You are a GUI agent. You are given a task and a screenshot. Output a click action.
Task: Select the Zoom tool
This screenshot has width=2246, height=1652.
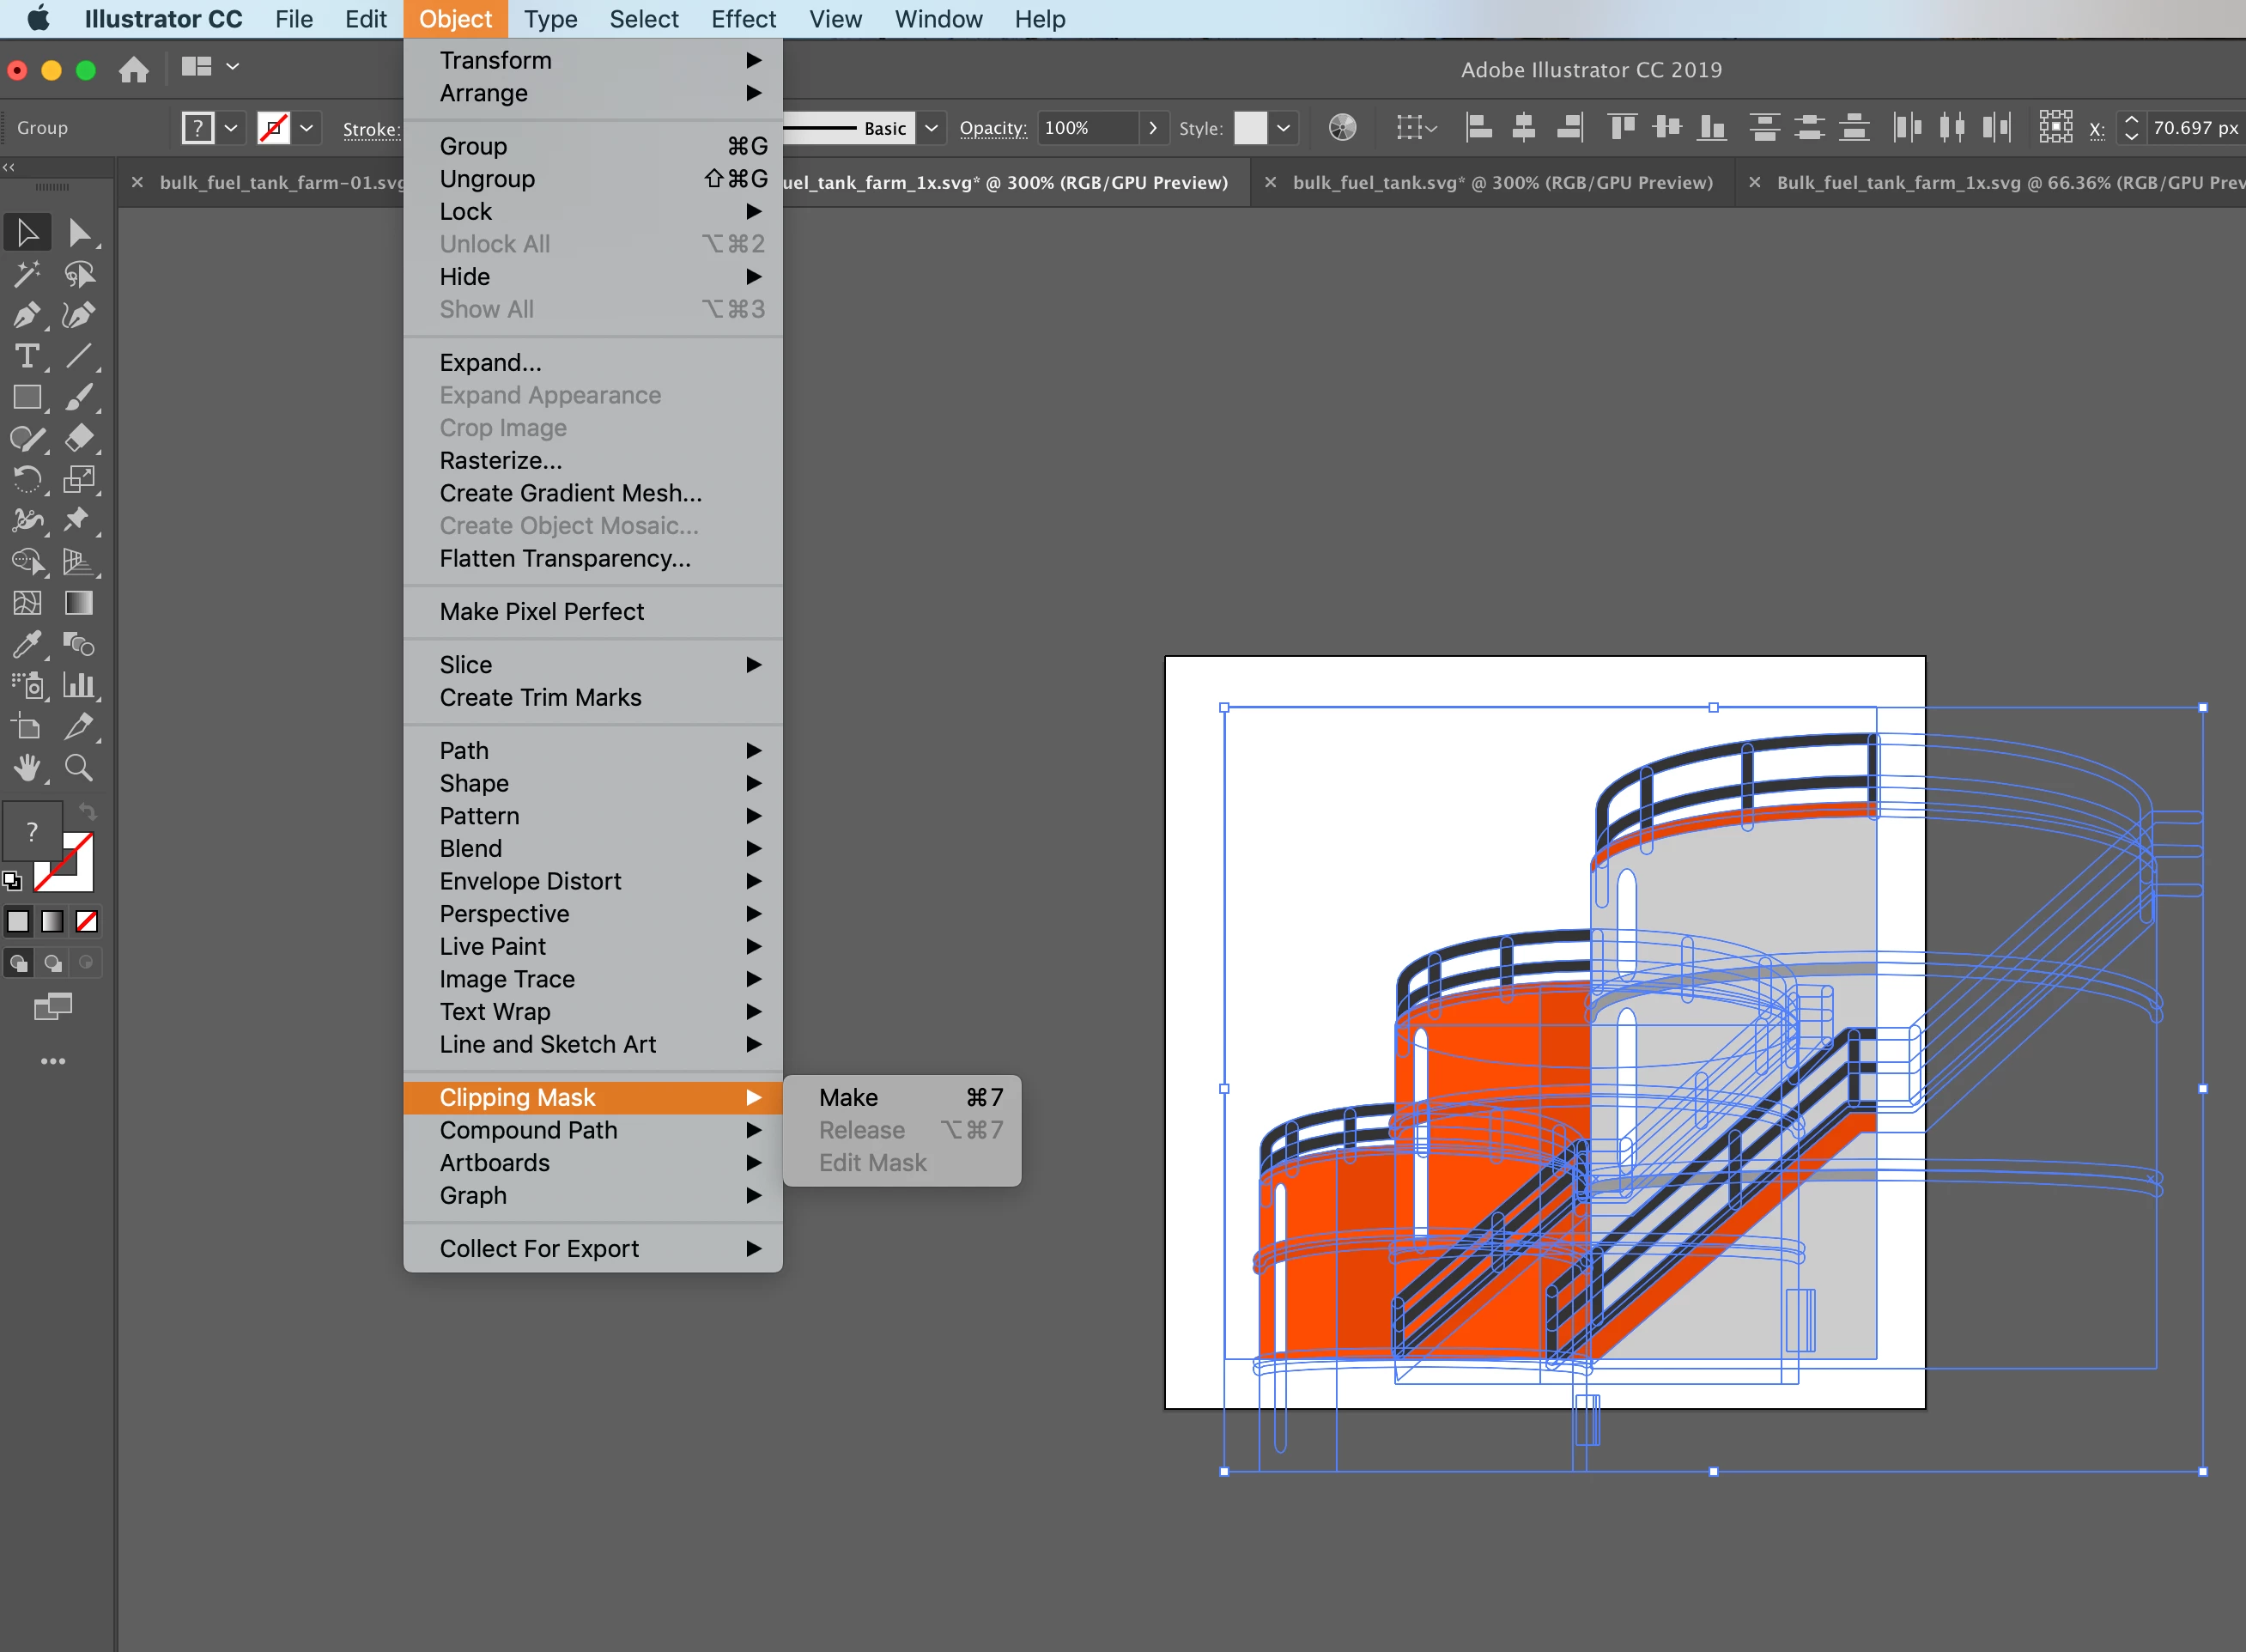click(79, 768)
